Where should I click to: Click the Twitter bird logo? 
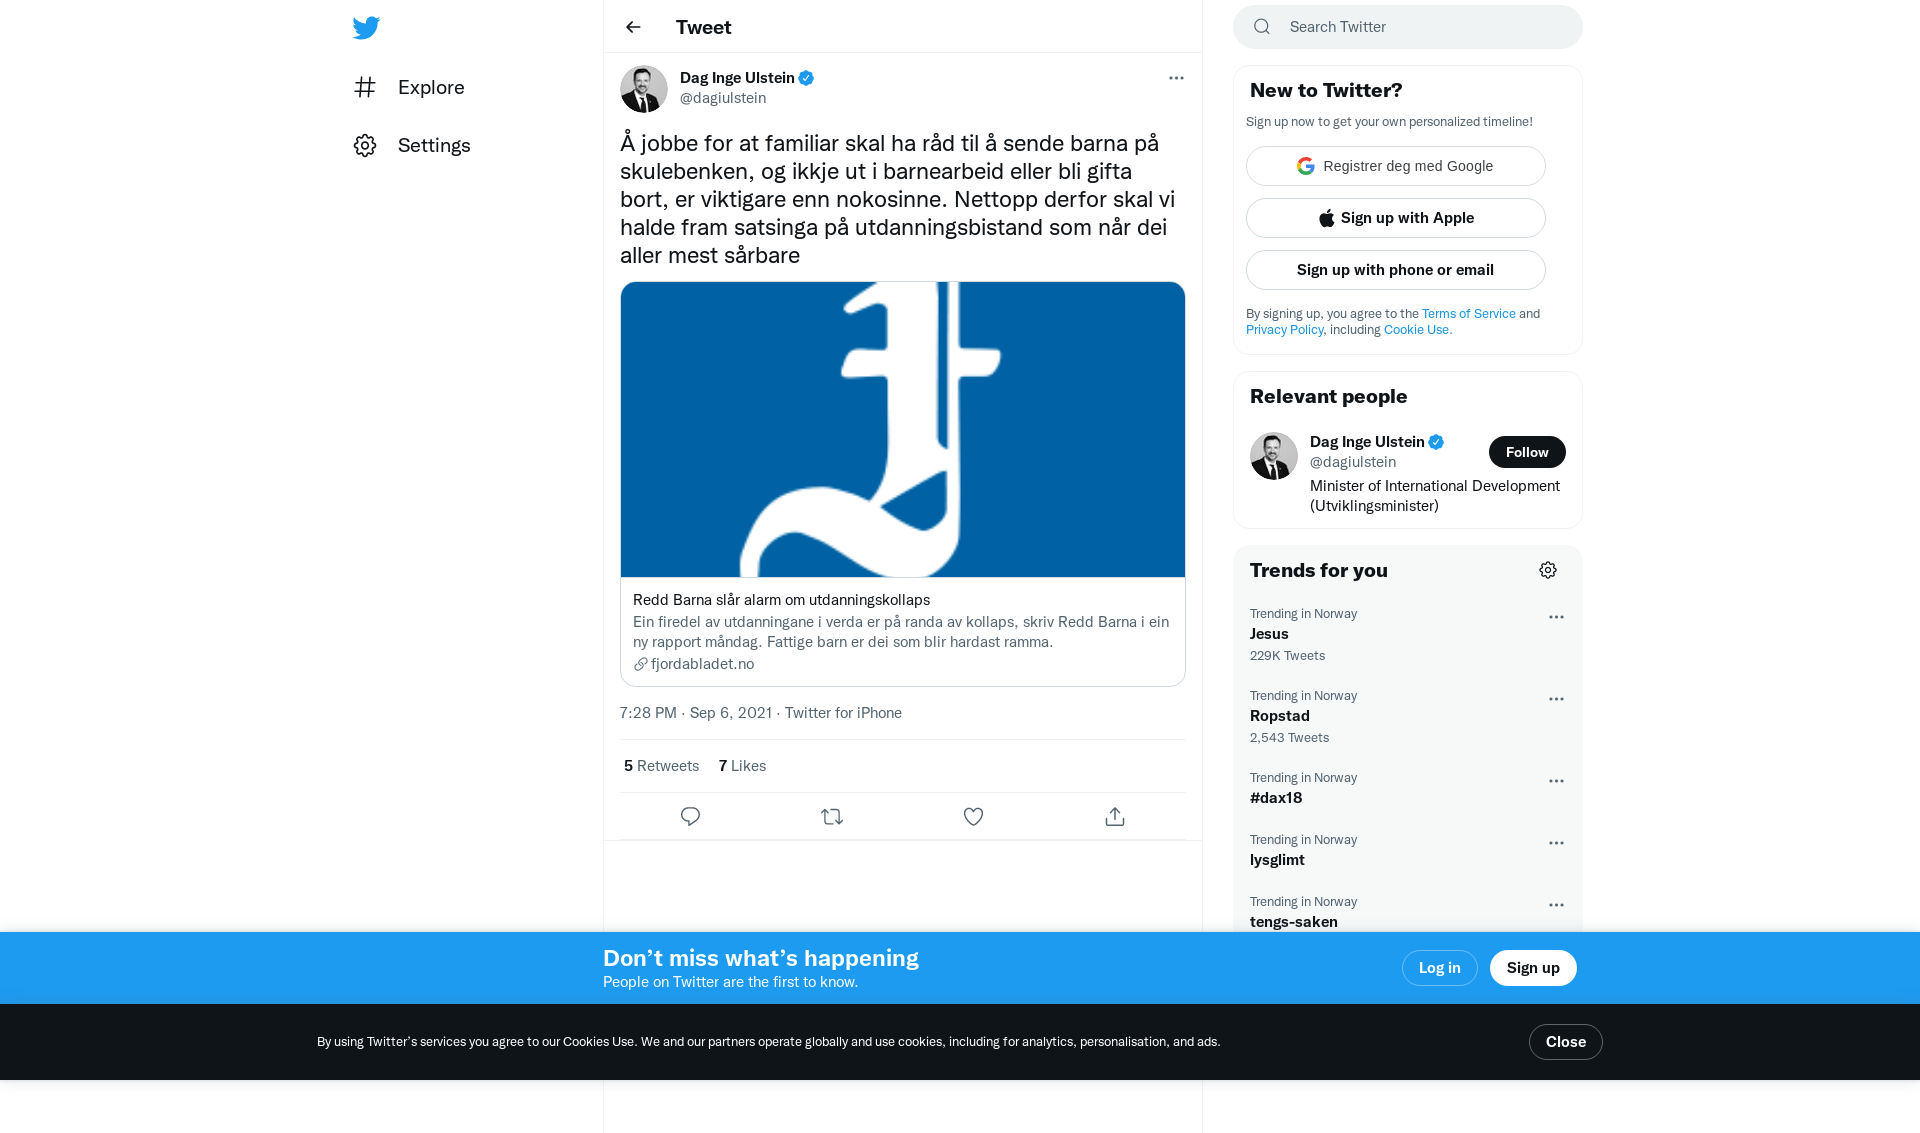point(366,27)
